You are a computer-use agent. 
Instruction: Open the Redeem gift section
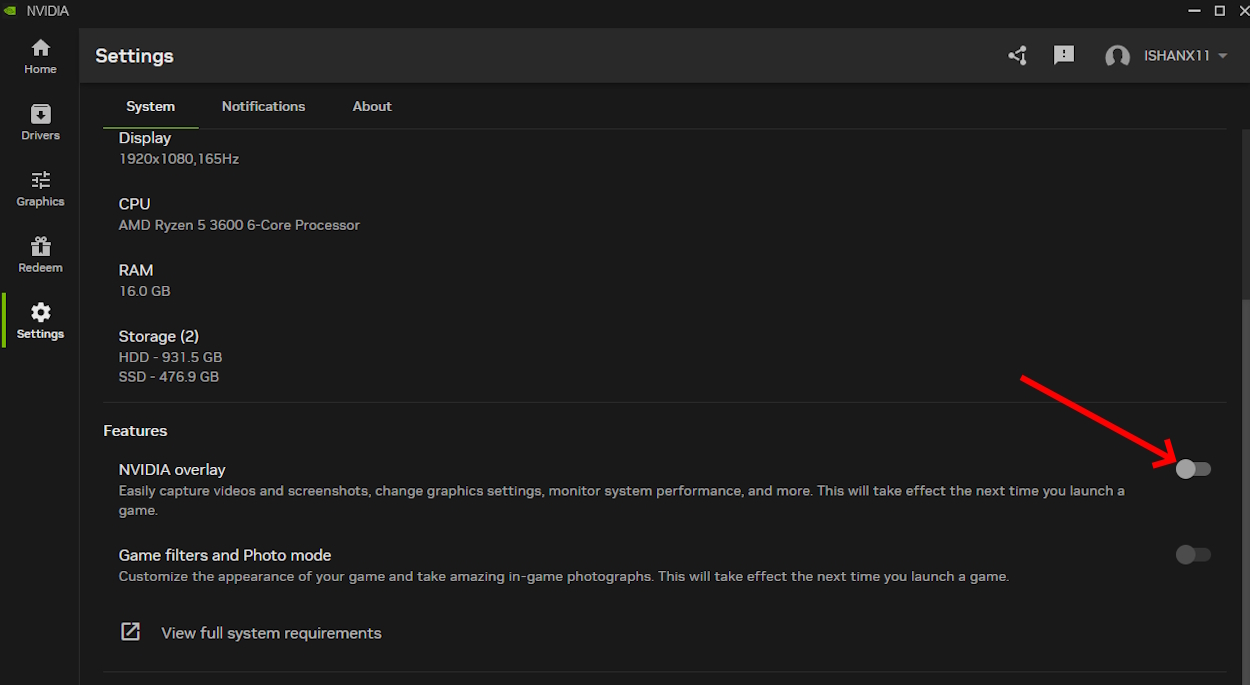[x=40, y=254]
